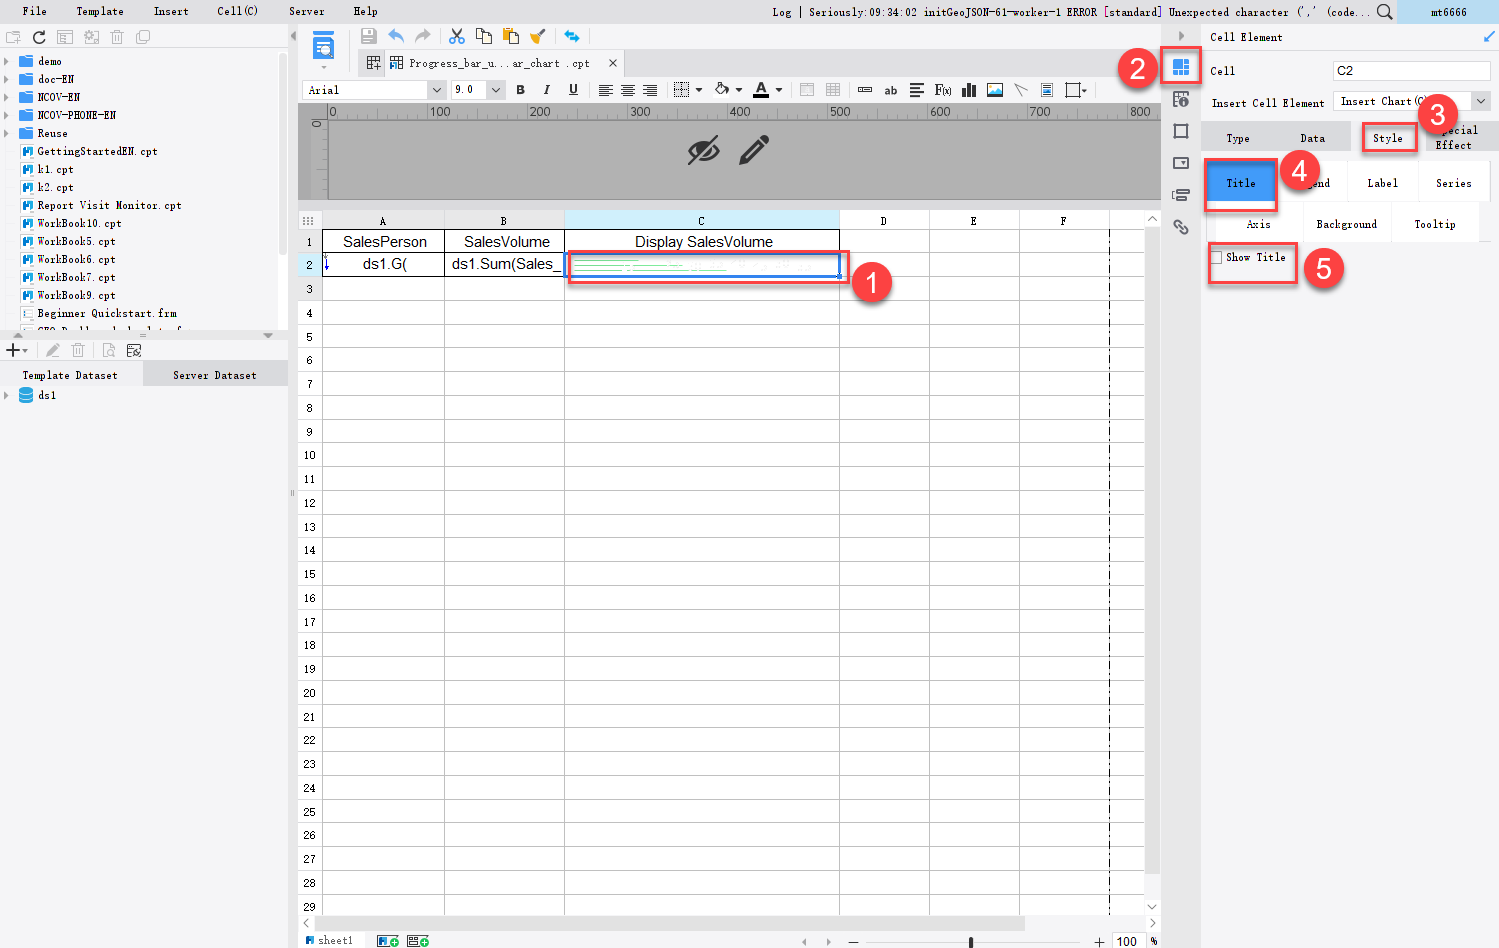Toggle bold formatting in the toolbar
The image size is (1499, 948).
point(521,90)
